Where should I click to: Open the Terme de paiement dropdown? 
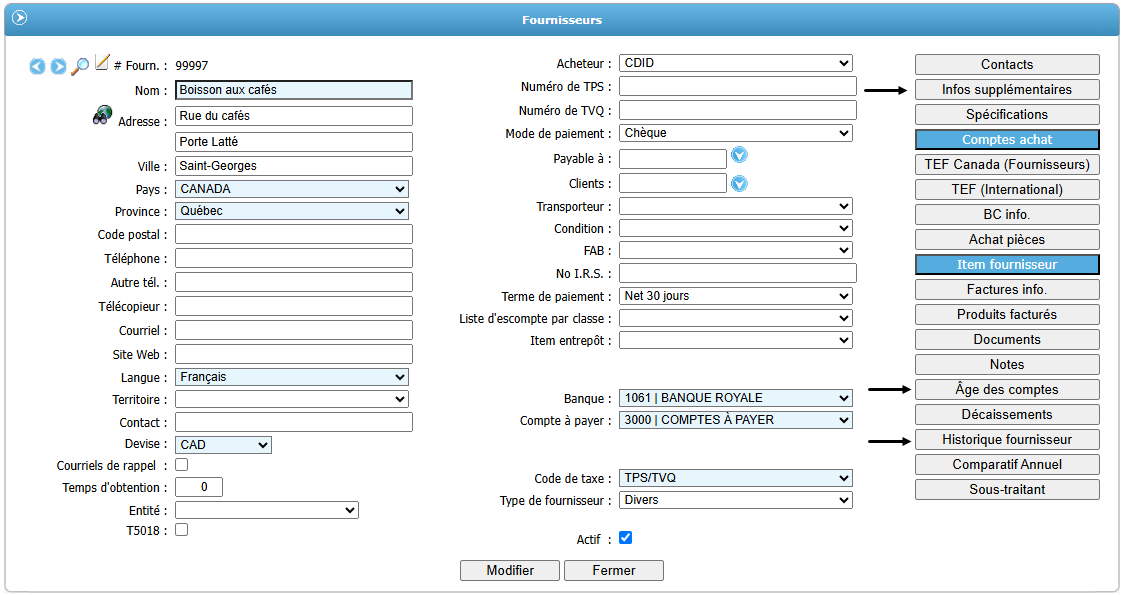(735, 296)
